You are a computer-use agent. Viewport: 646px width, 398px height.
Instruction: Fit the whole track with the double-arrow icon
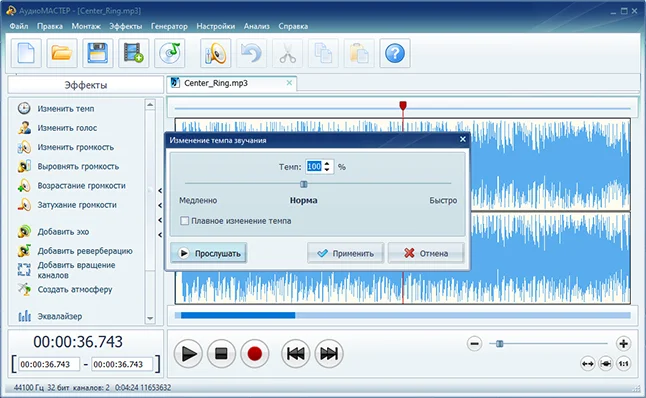click(x=587, y=364)
